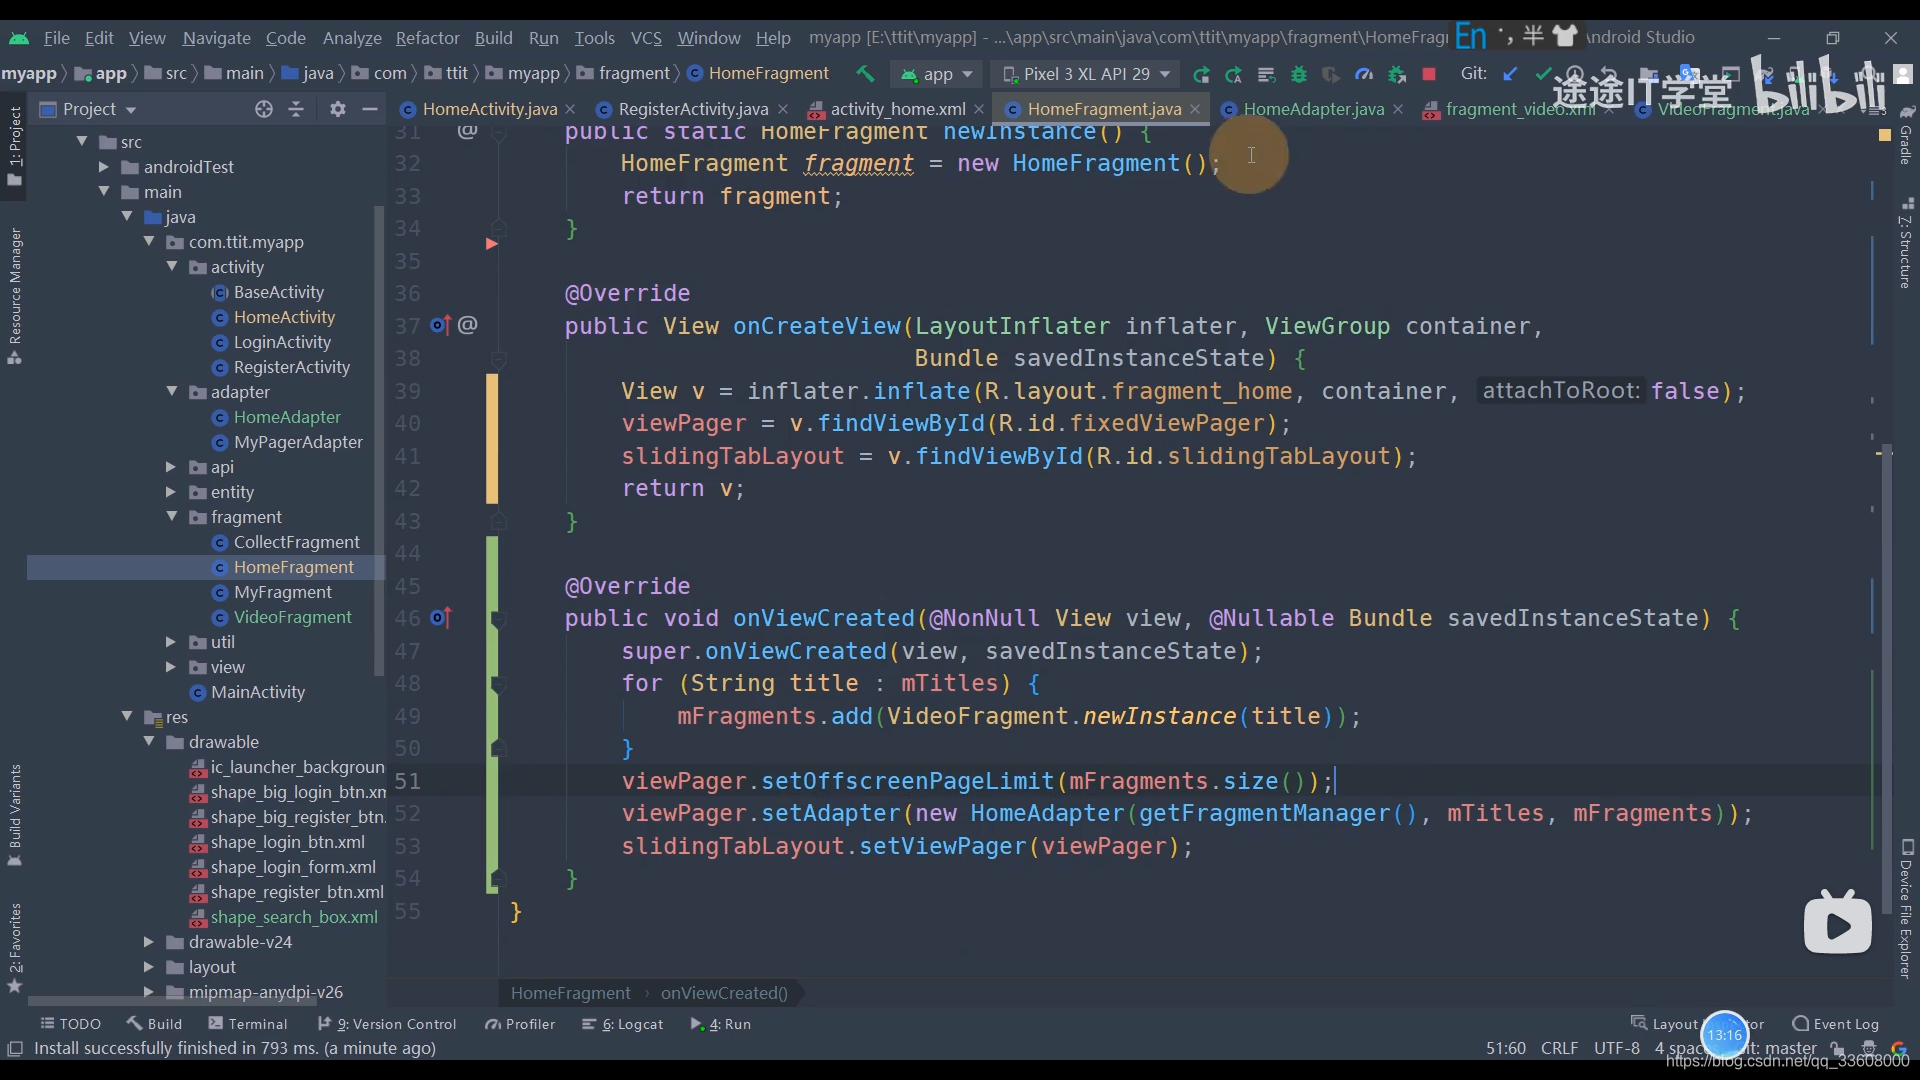Open Project panel settings gear
Image resolution: width=1920 pixels, height=1080 pixels.
338,109
